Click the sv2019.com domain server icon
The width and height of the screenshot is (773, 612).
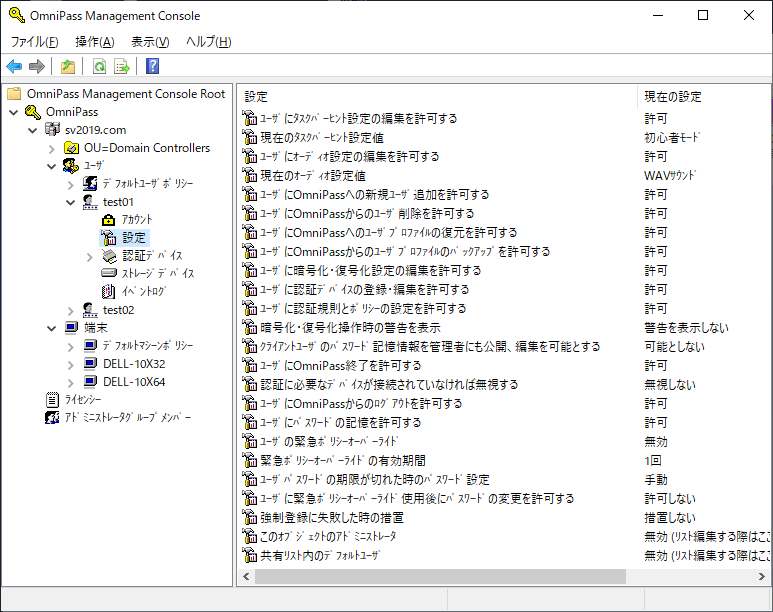[x=52, y=130]
